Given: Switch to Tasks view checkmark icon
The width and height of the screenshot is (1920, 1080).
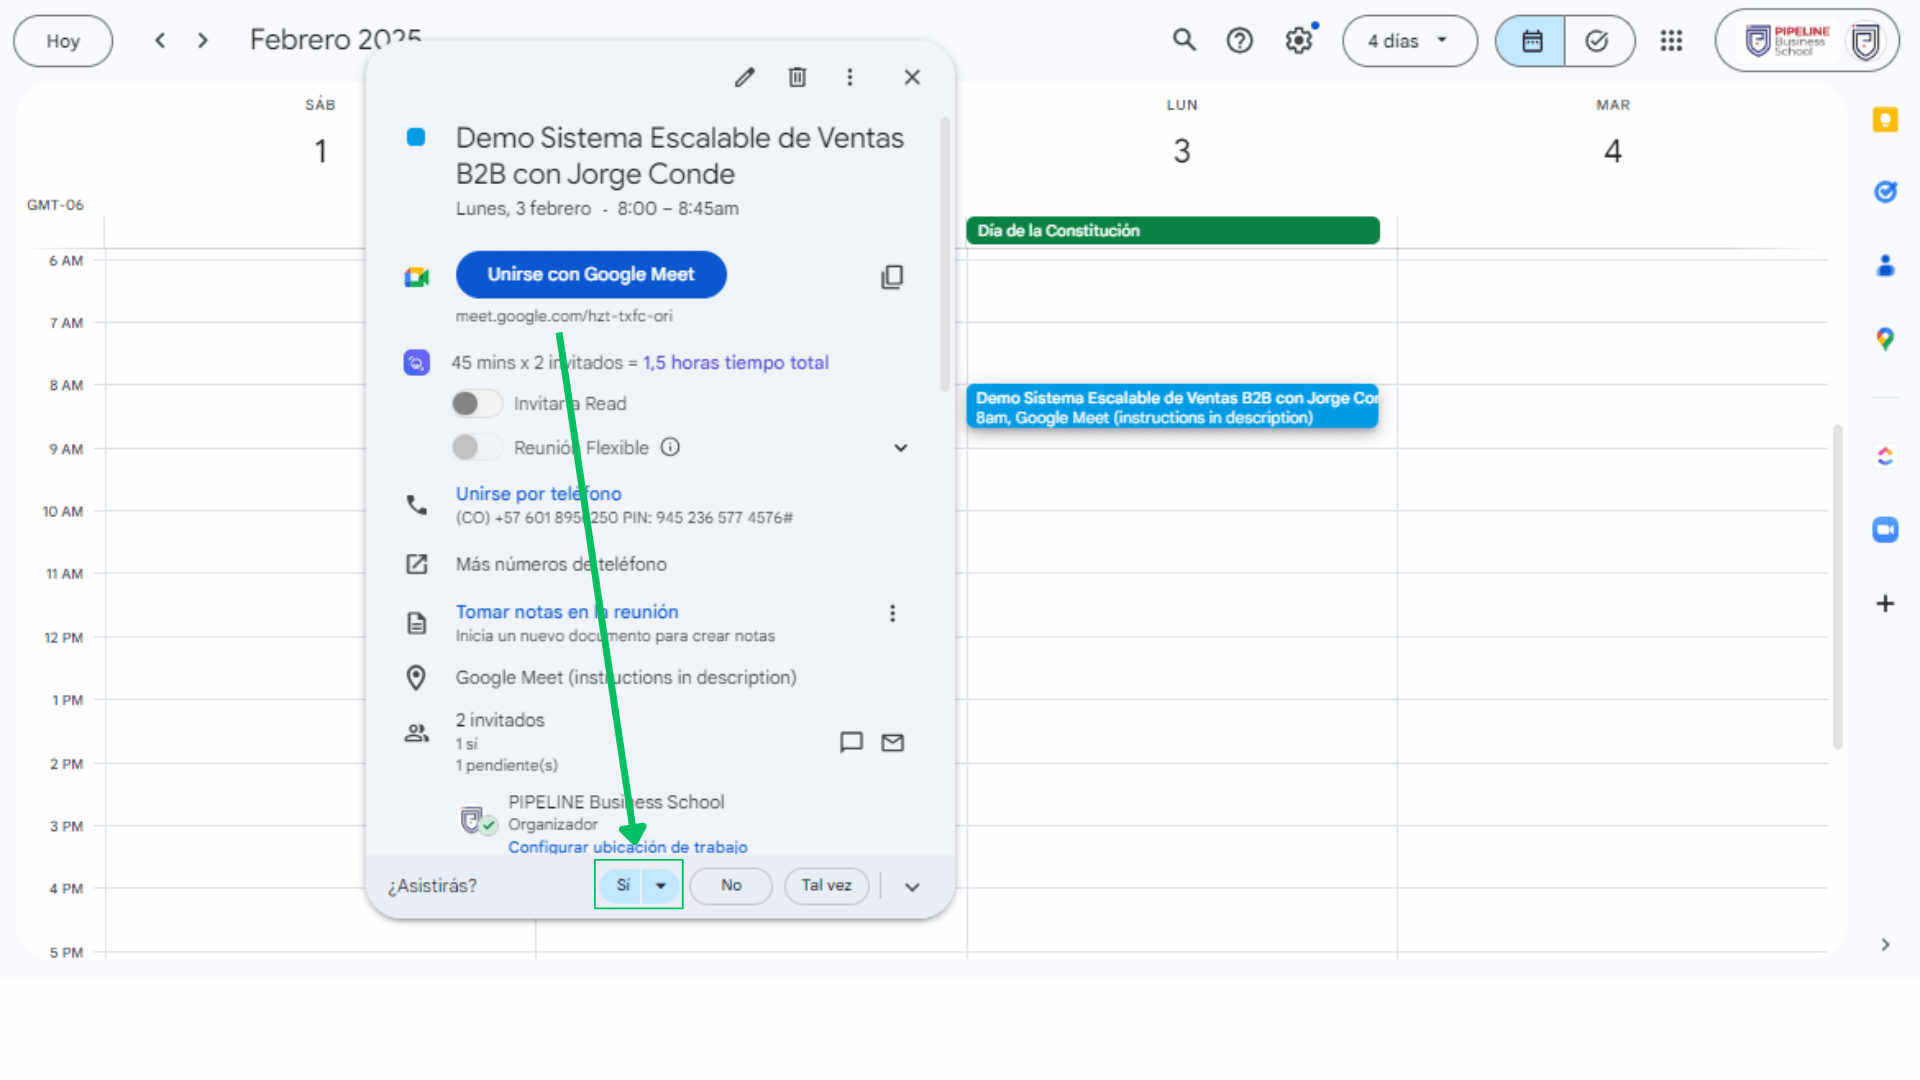Looking at the screenshot, I should (1597, 41).
